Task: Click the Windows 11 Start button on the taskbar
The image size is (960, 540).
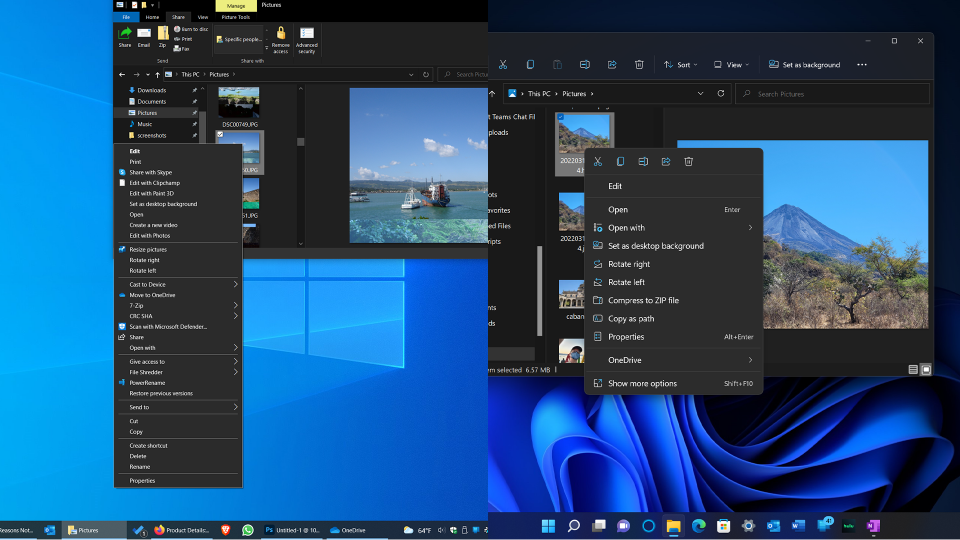Action: [548, 525]
